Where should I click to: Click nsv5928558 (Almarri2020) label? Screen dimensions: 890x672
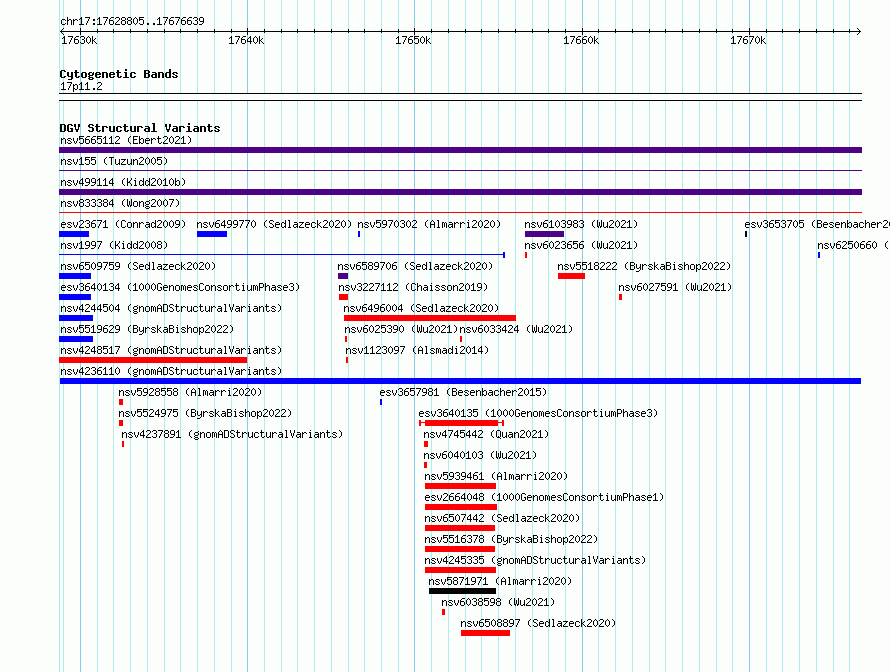click(x=190, y=392)
